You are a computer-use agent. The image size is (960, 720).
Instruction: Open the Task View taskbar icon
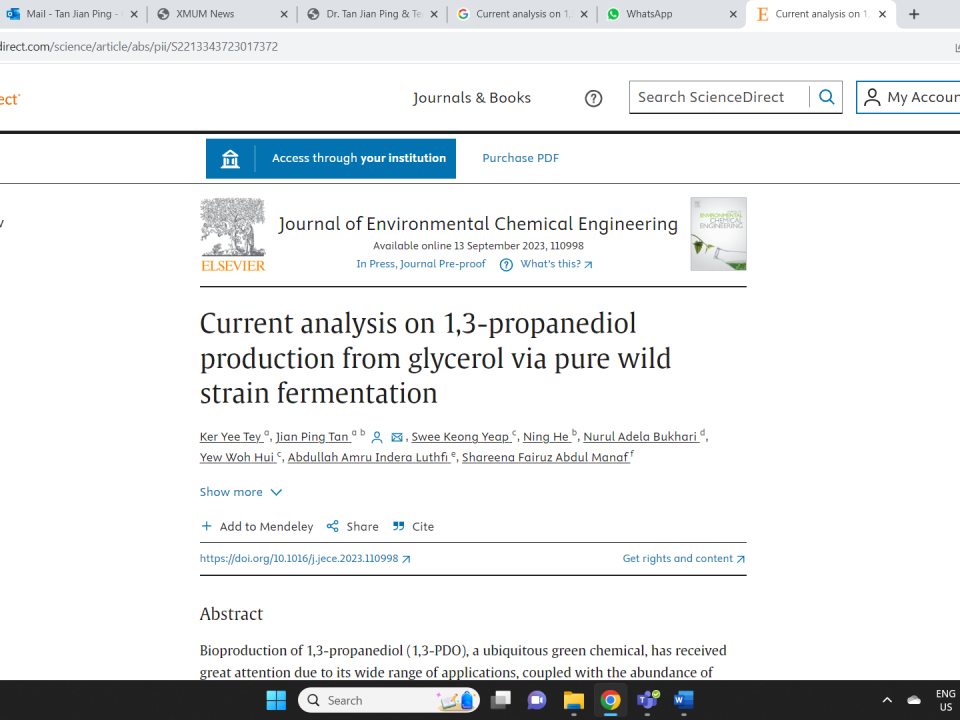[x=500, y=700]
